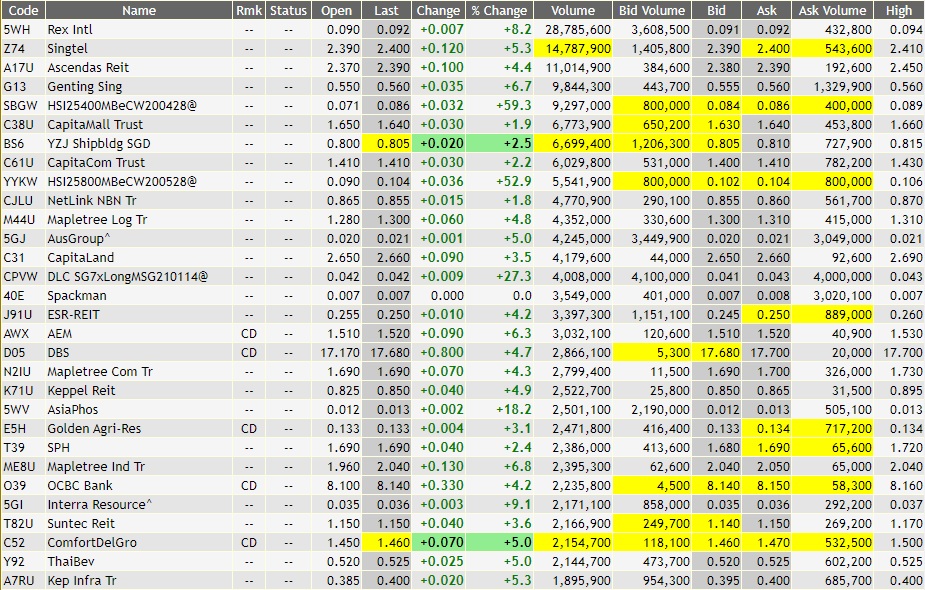Select the Mapletree Ind Tr name
Viewport: 925px width, 590px height.
(96, 466)
